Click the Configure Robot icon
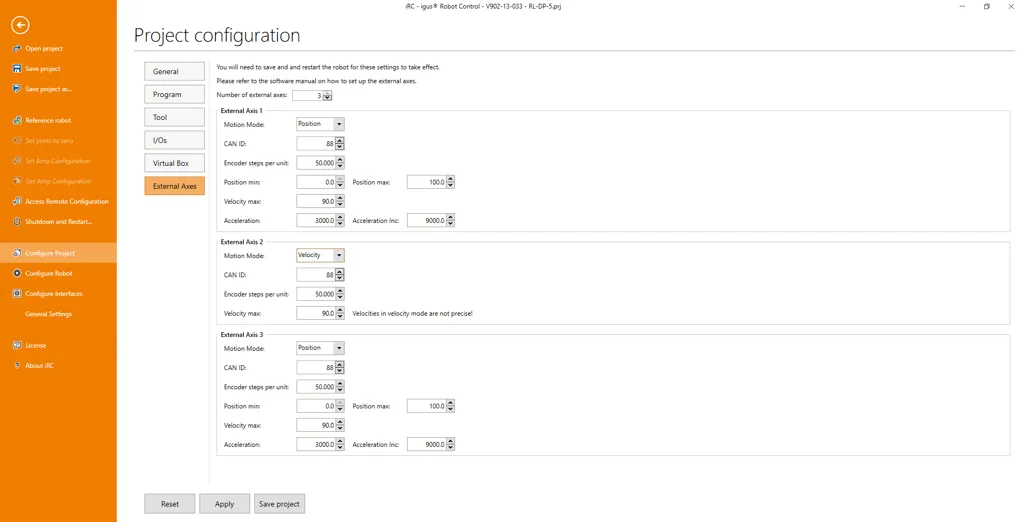Screen dimensions: 1022x522 [17, 273]
